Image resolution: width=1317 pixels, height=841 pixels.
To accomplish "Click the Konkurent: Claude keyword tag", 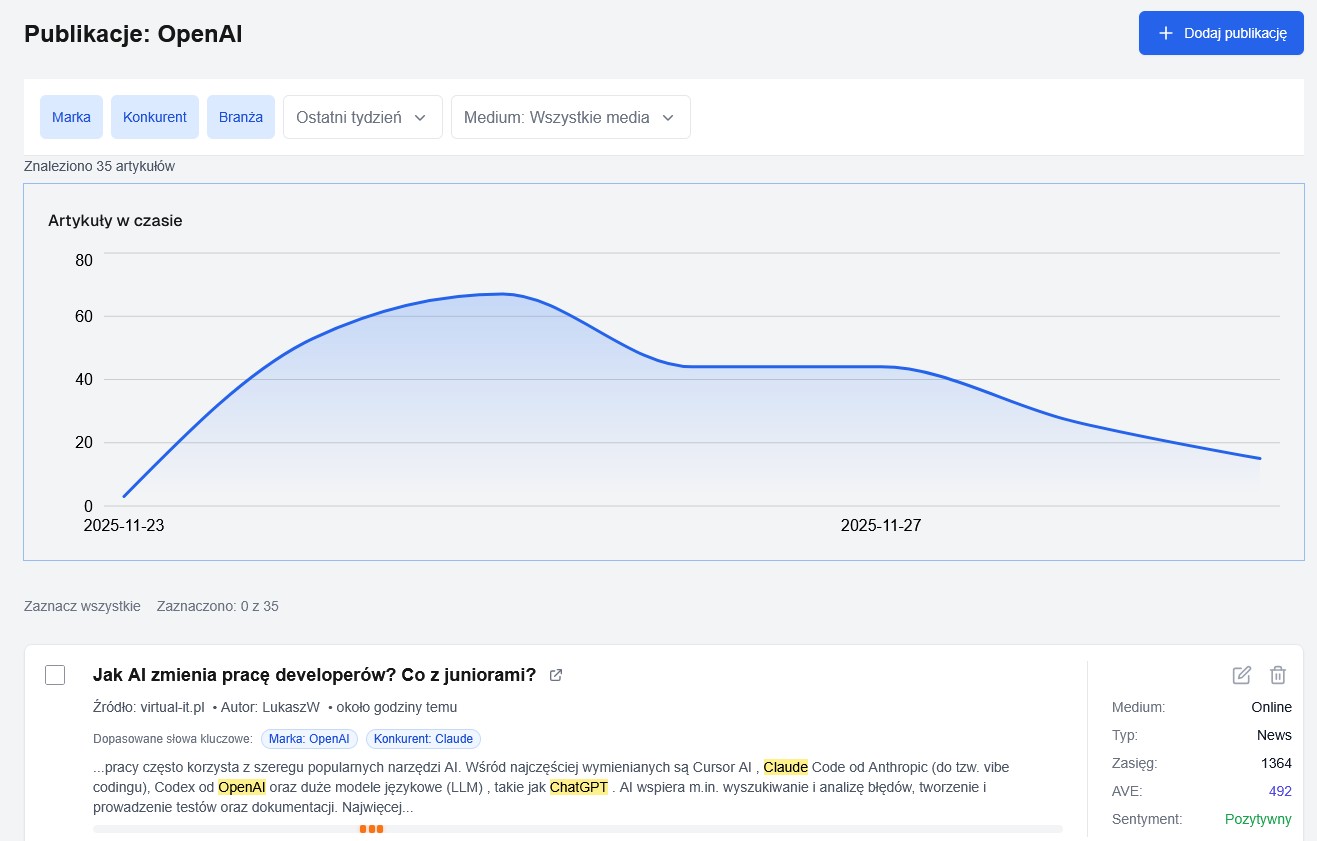I will [423, 739].
